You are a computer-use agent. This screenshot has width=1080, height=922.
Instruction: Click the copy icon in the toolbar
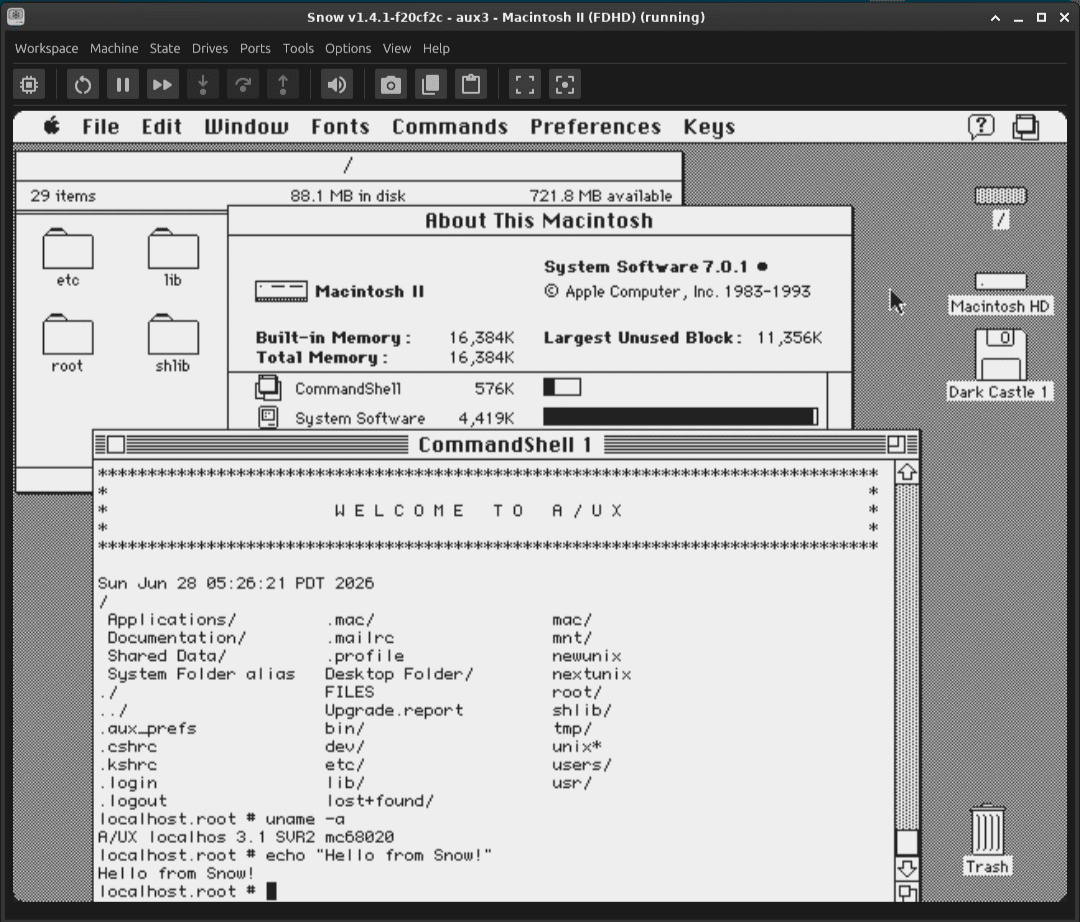tap(430, 85)
